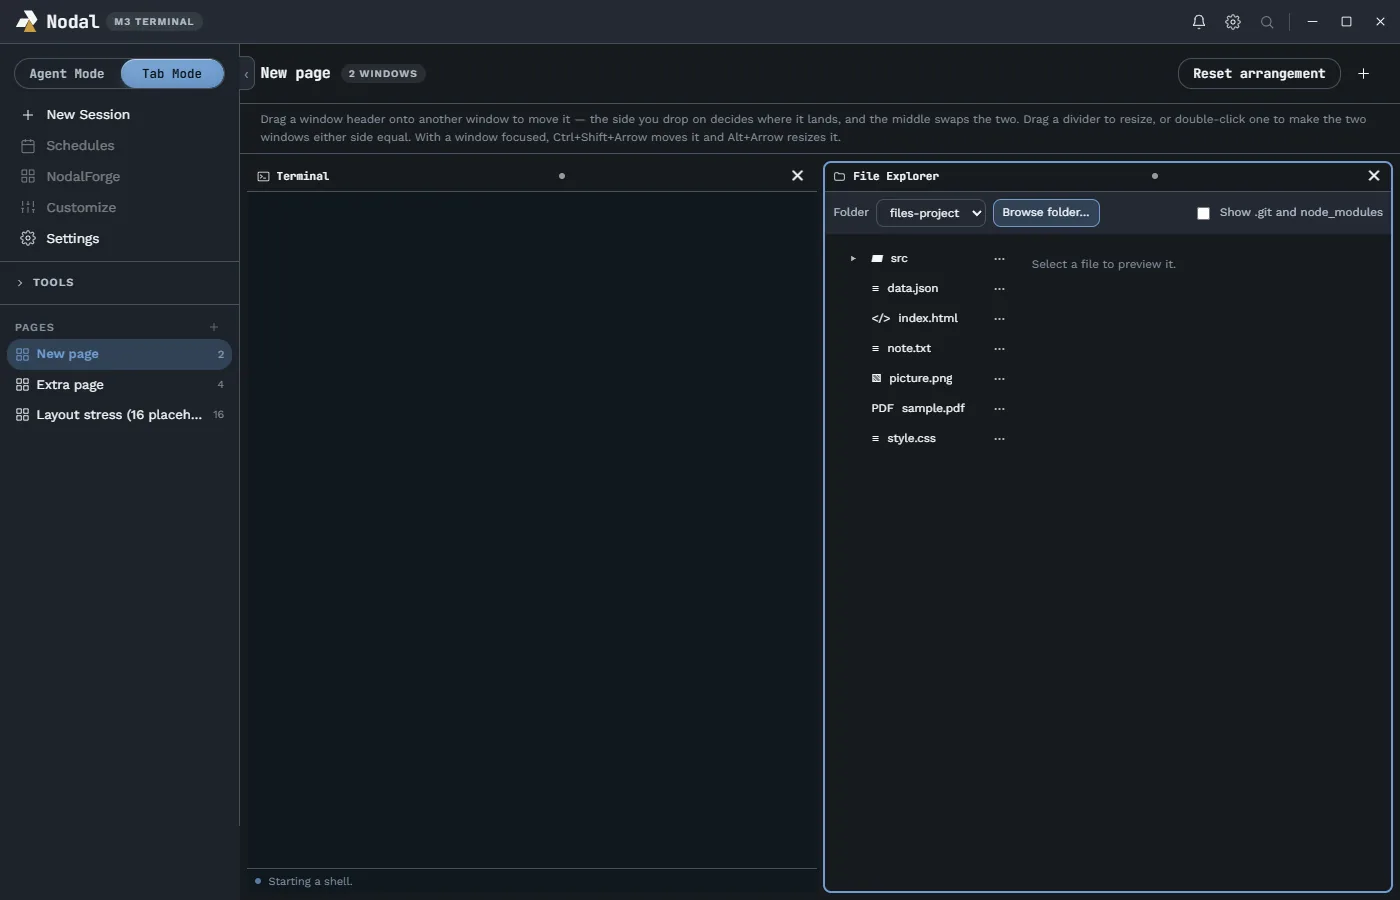Click the File Explorer window header title
1400x900 pixels.
pyautogui.click(x=896, y=176)
